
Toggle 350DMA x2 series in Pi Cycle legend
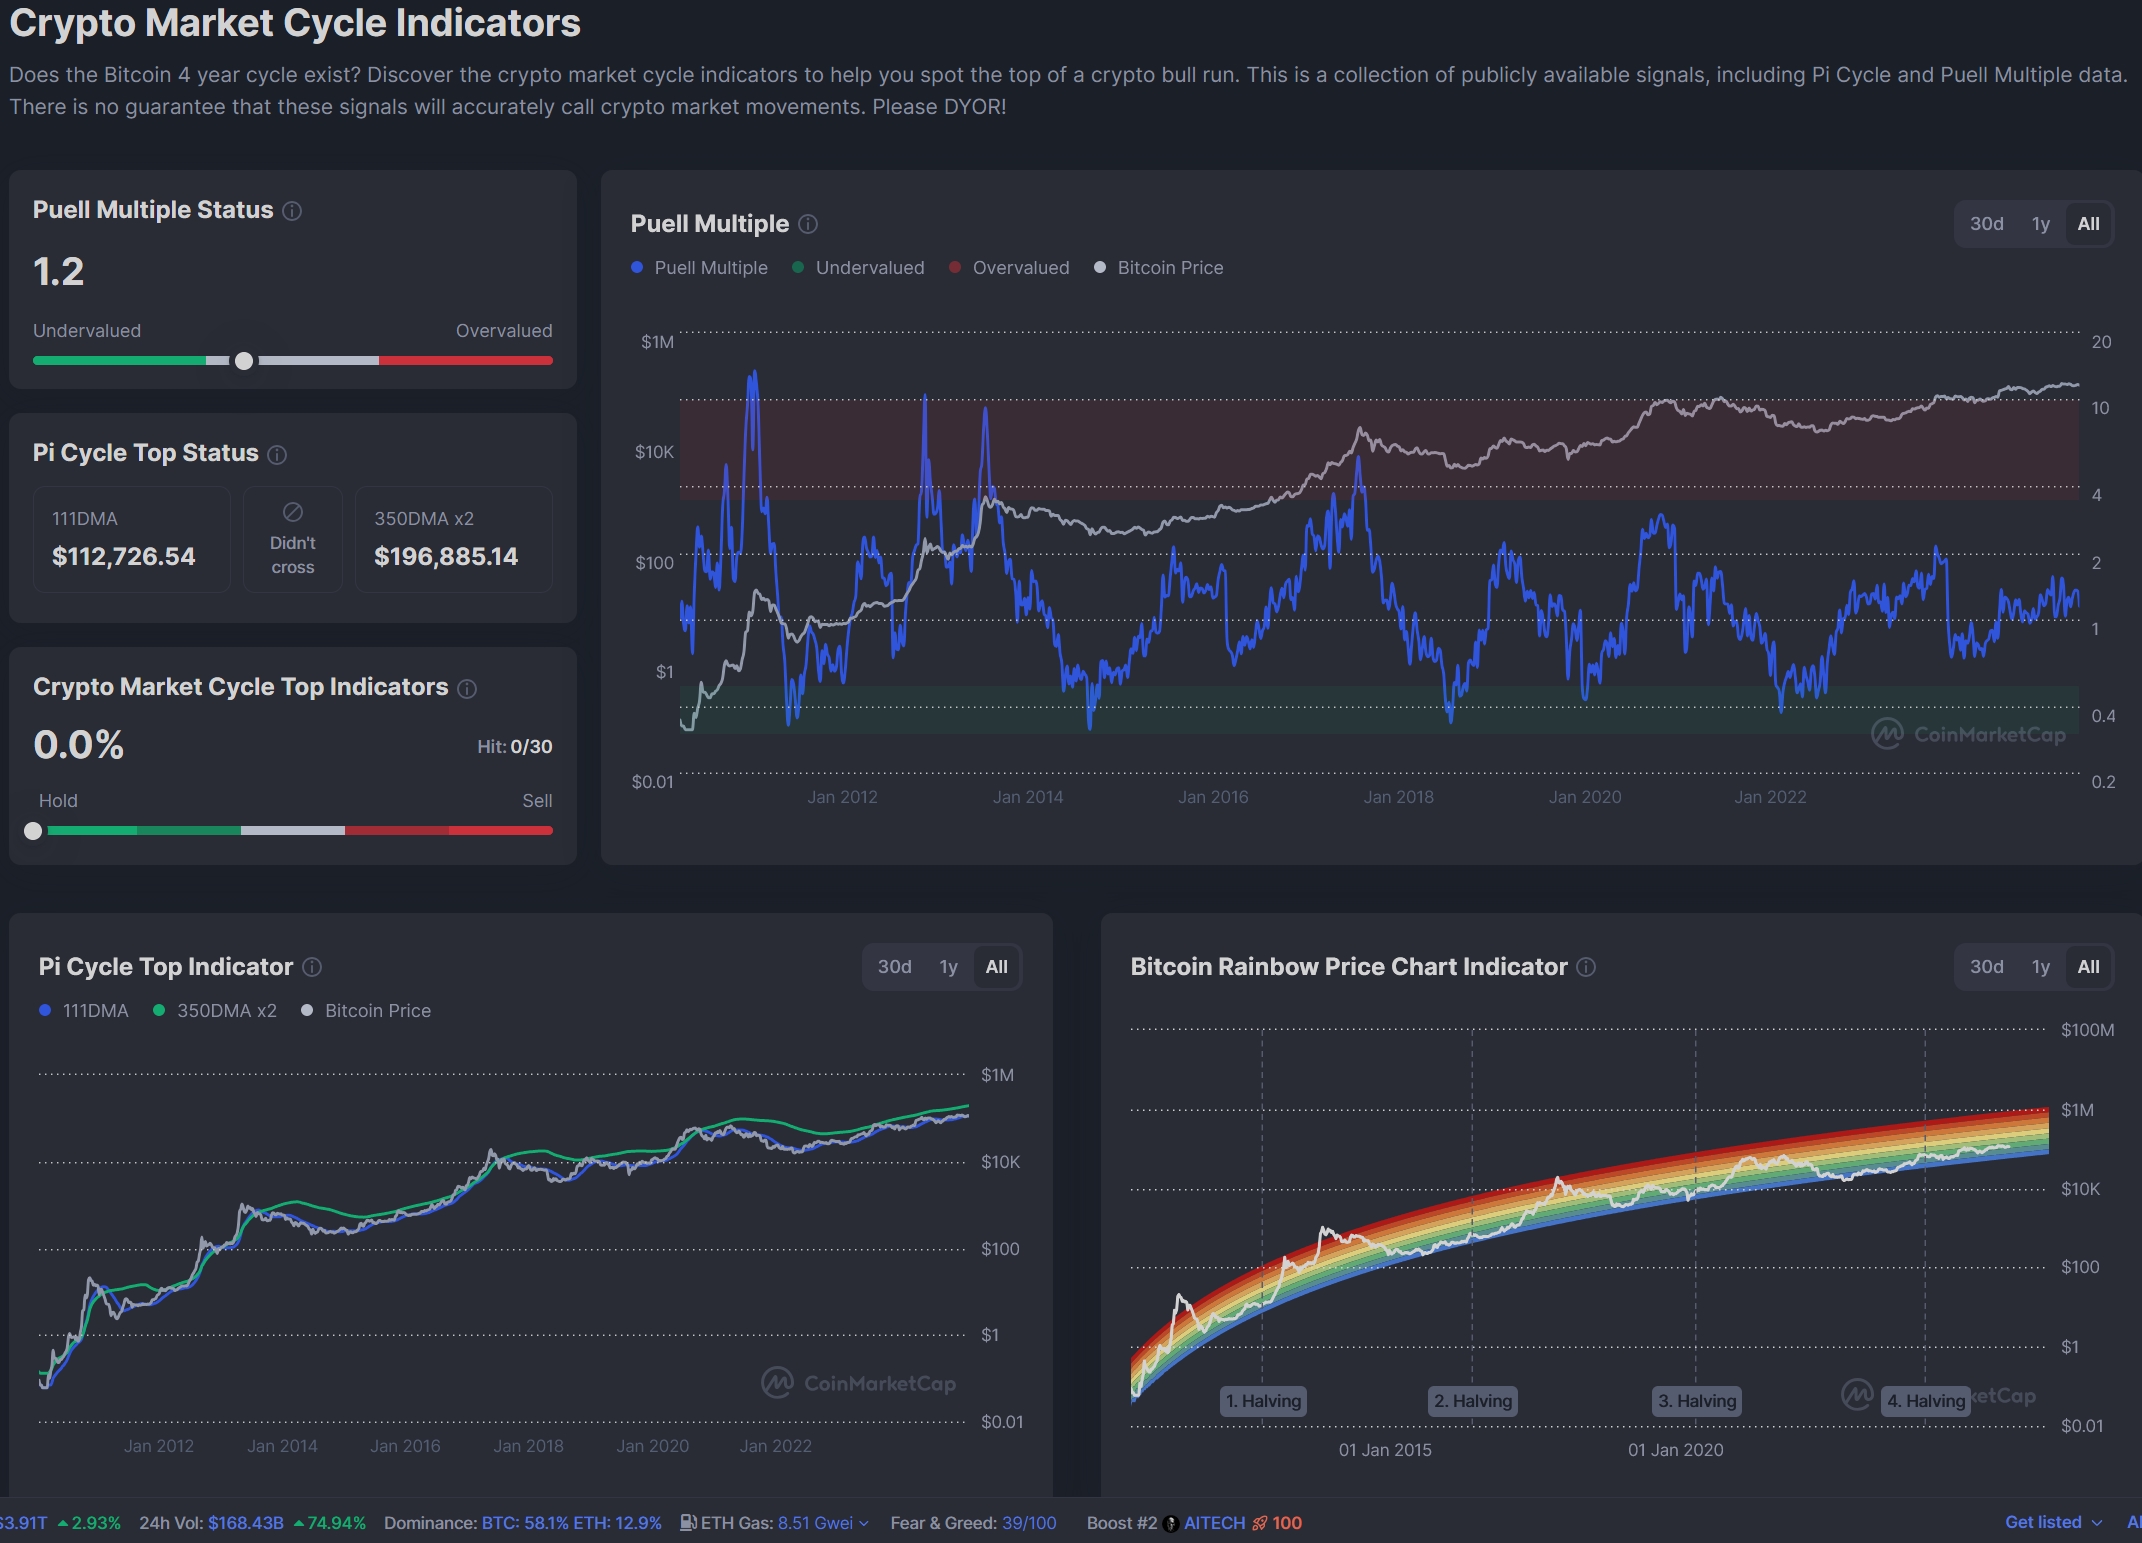tap(215, 1011)
